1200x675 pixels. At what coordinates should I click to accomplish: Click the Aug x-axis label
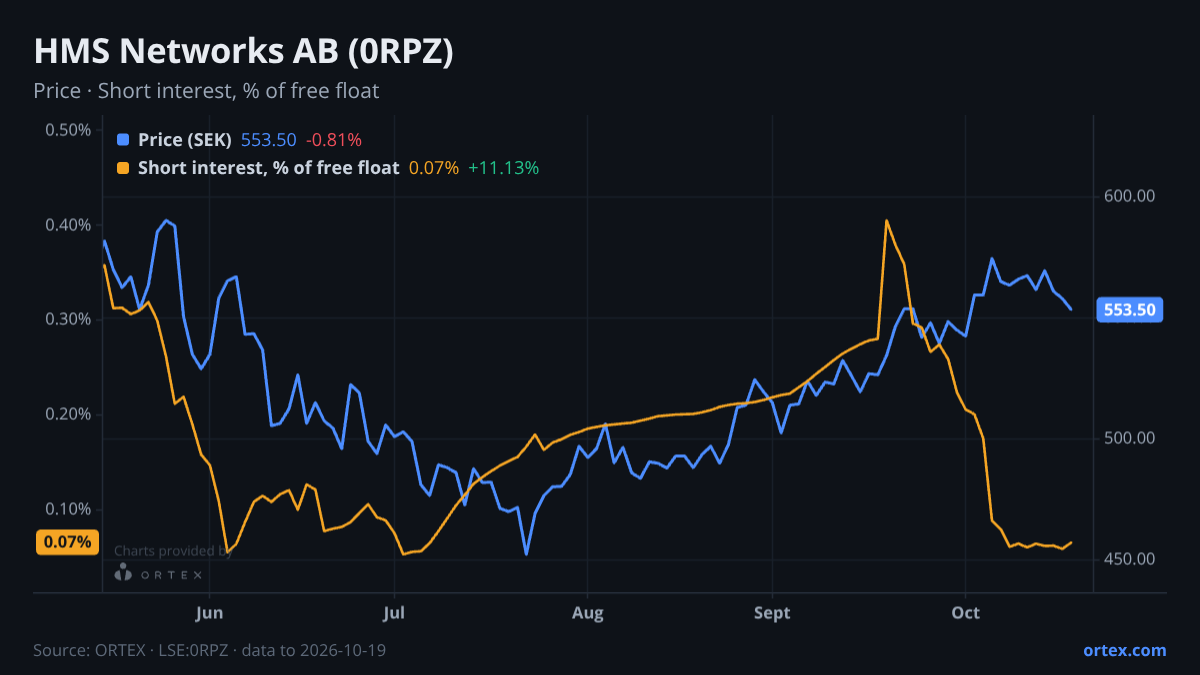pyautogui.click(x=588, y=612)
